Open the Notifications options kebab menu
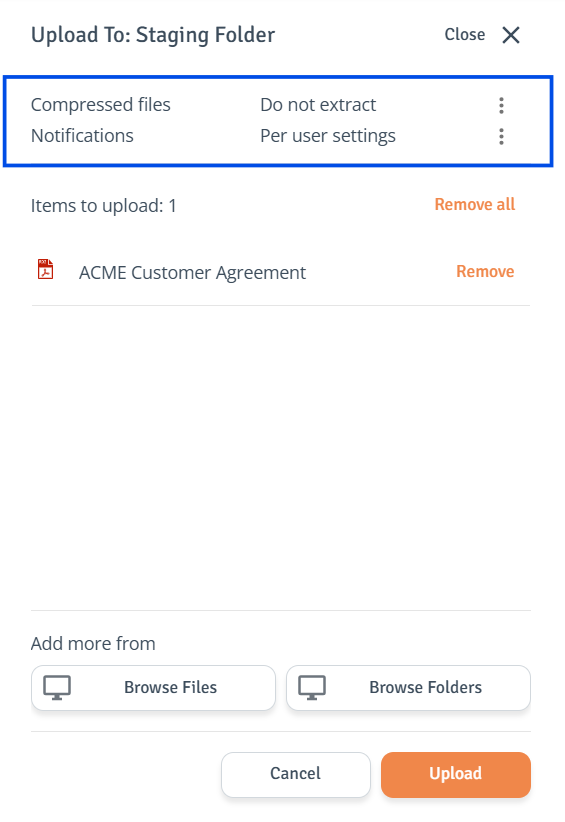 [501, 136]
